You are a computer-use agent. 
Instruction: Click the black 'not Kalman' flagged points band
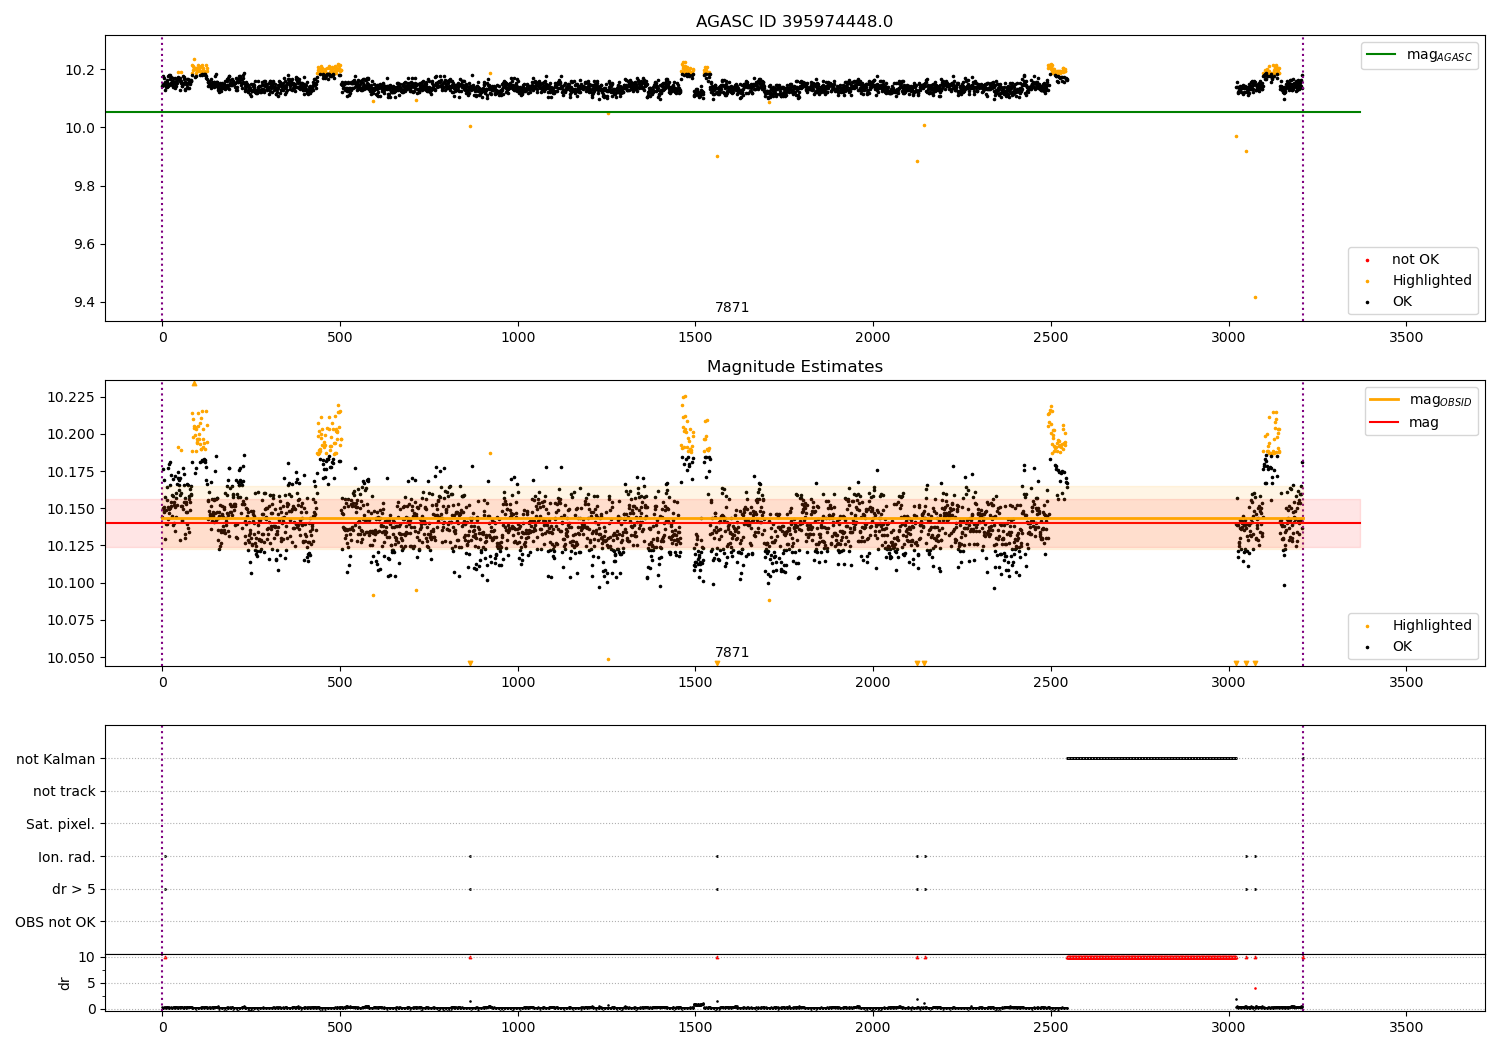[1152, 758]
